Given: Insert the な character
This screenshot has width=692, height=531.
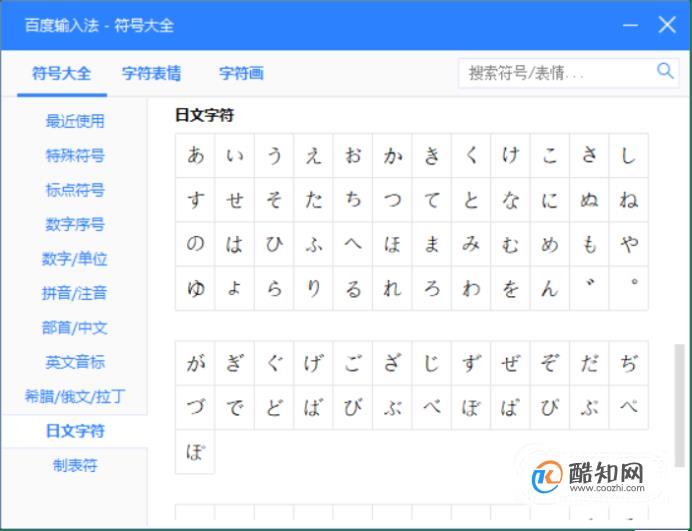Looking at the screenshot, I should 510,200.
